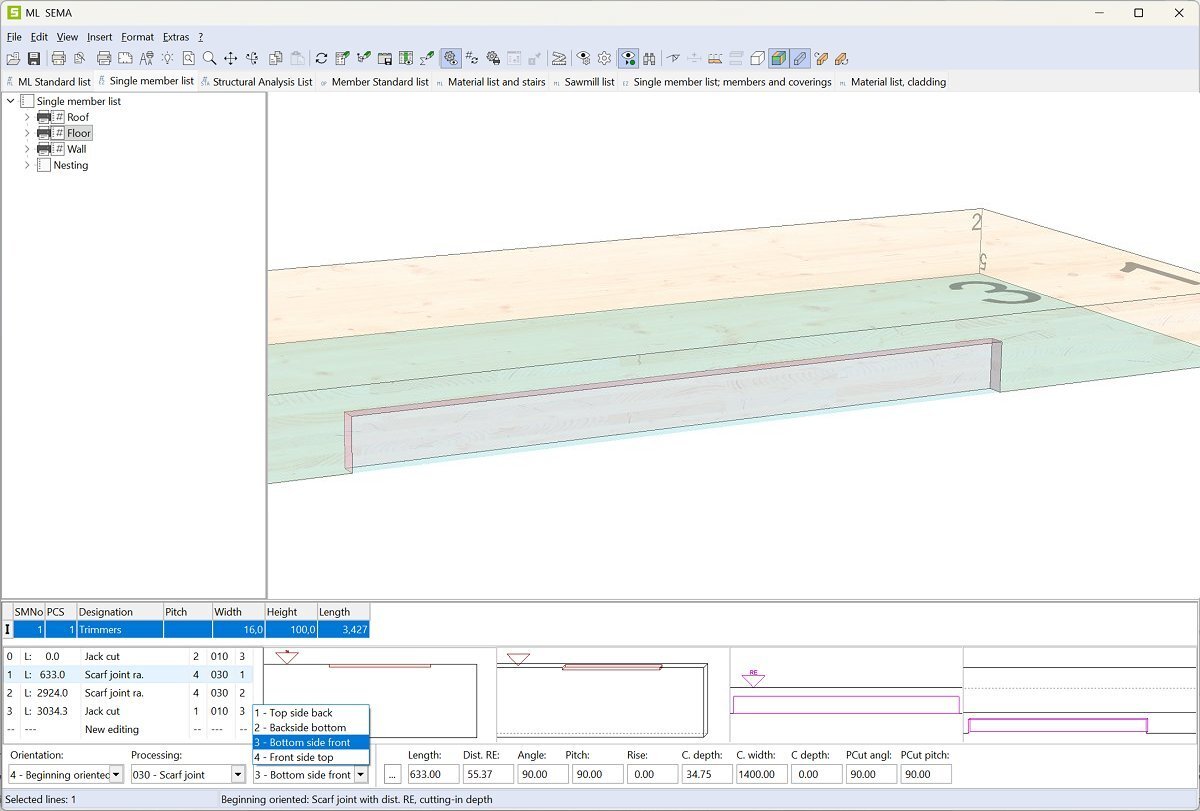The height and width of the screenshot is (811, 1200).
Task: Open the Orientation dropdown
Action: click(x=116, y=774)
